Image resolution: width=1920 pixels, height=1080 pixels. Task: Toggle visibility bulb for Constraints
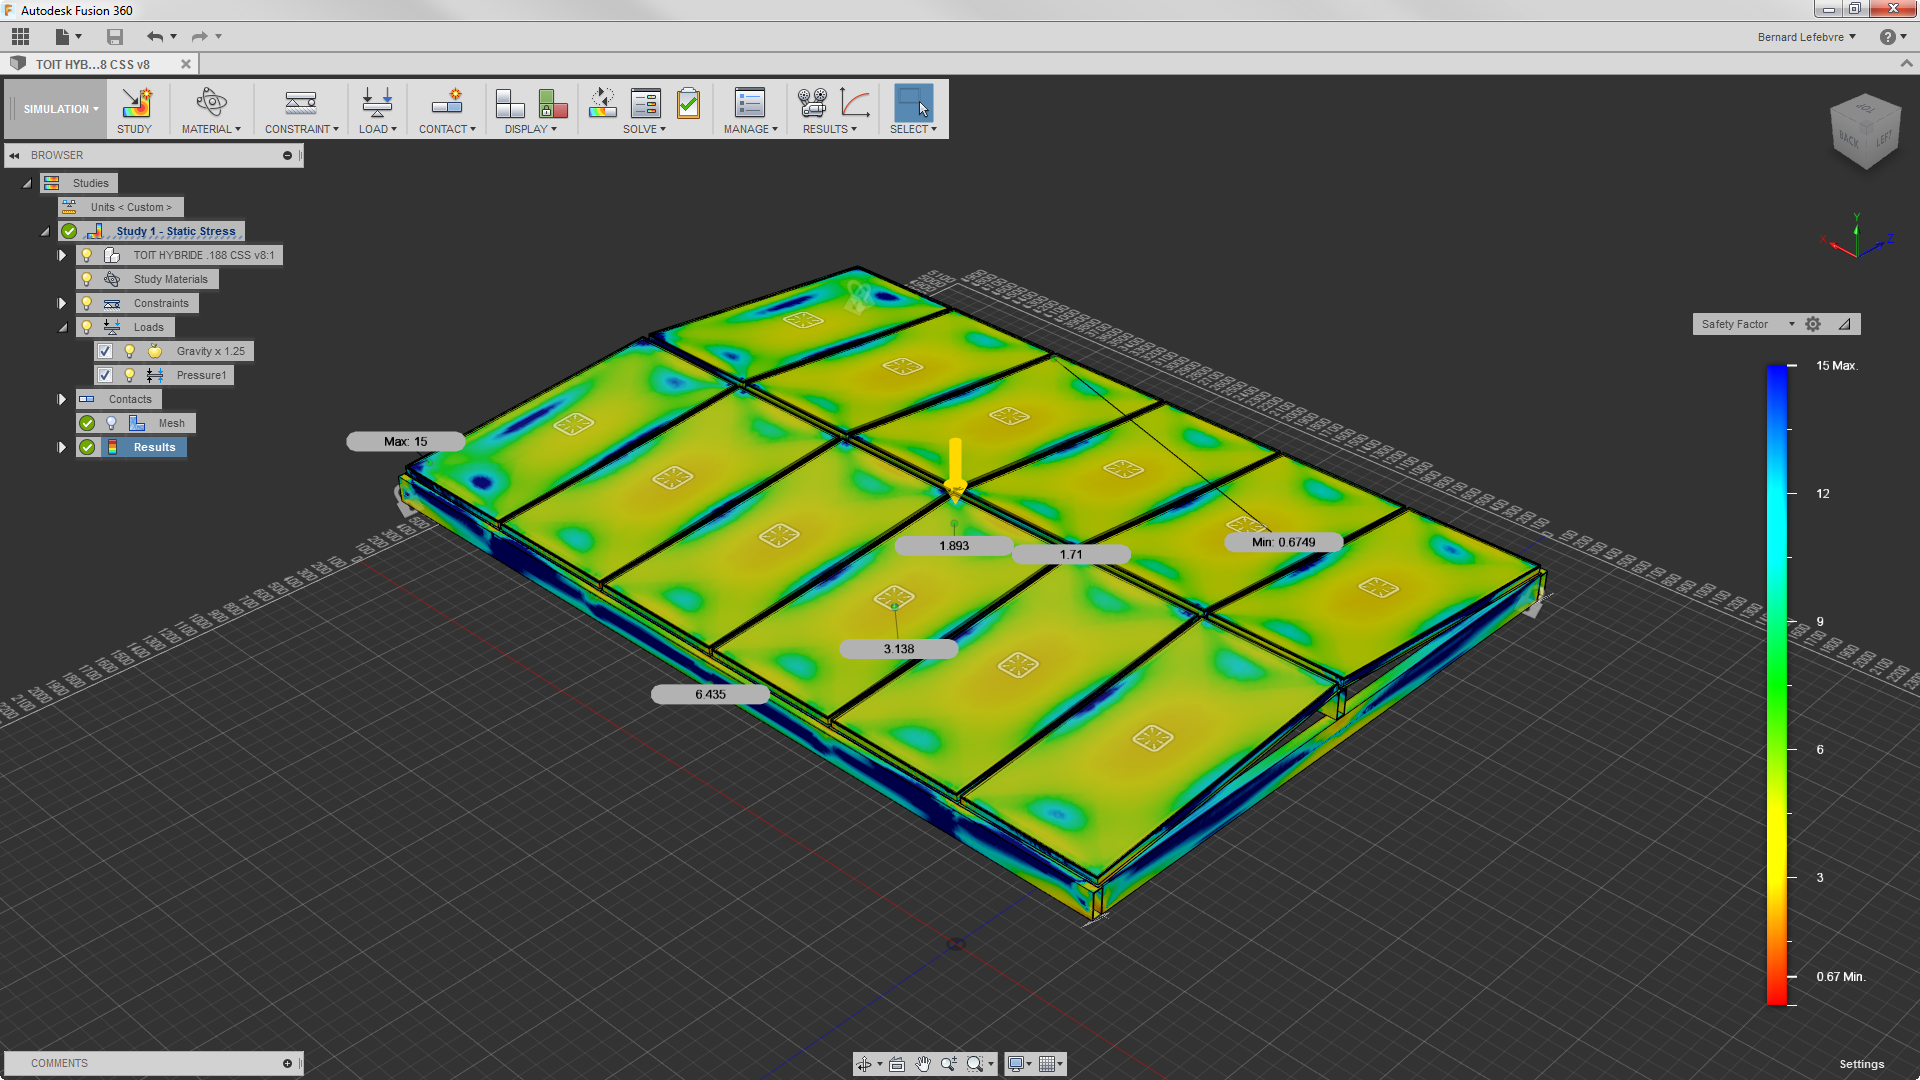click(x=87, y=303)
